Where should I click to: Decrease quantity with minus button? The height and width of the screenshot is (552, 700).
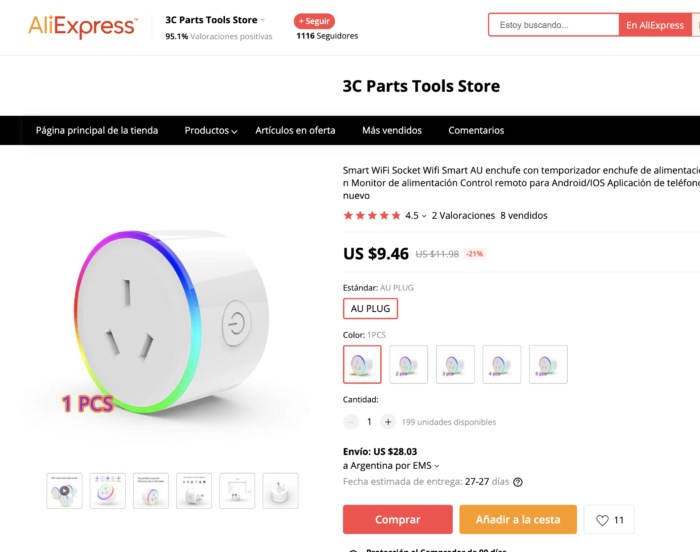tap(351, 422)
